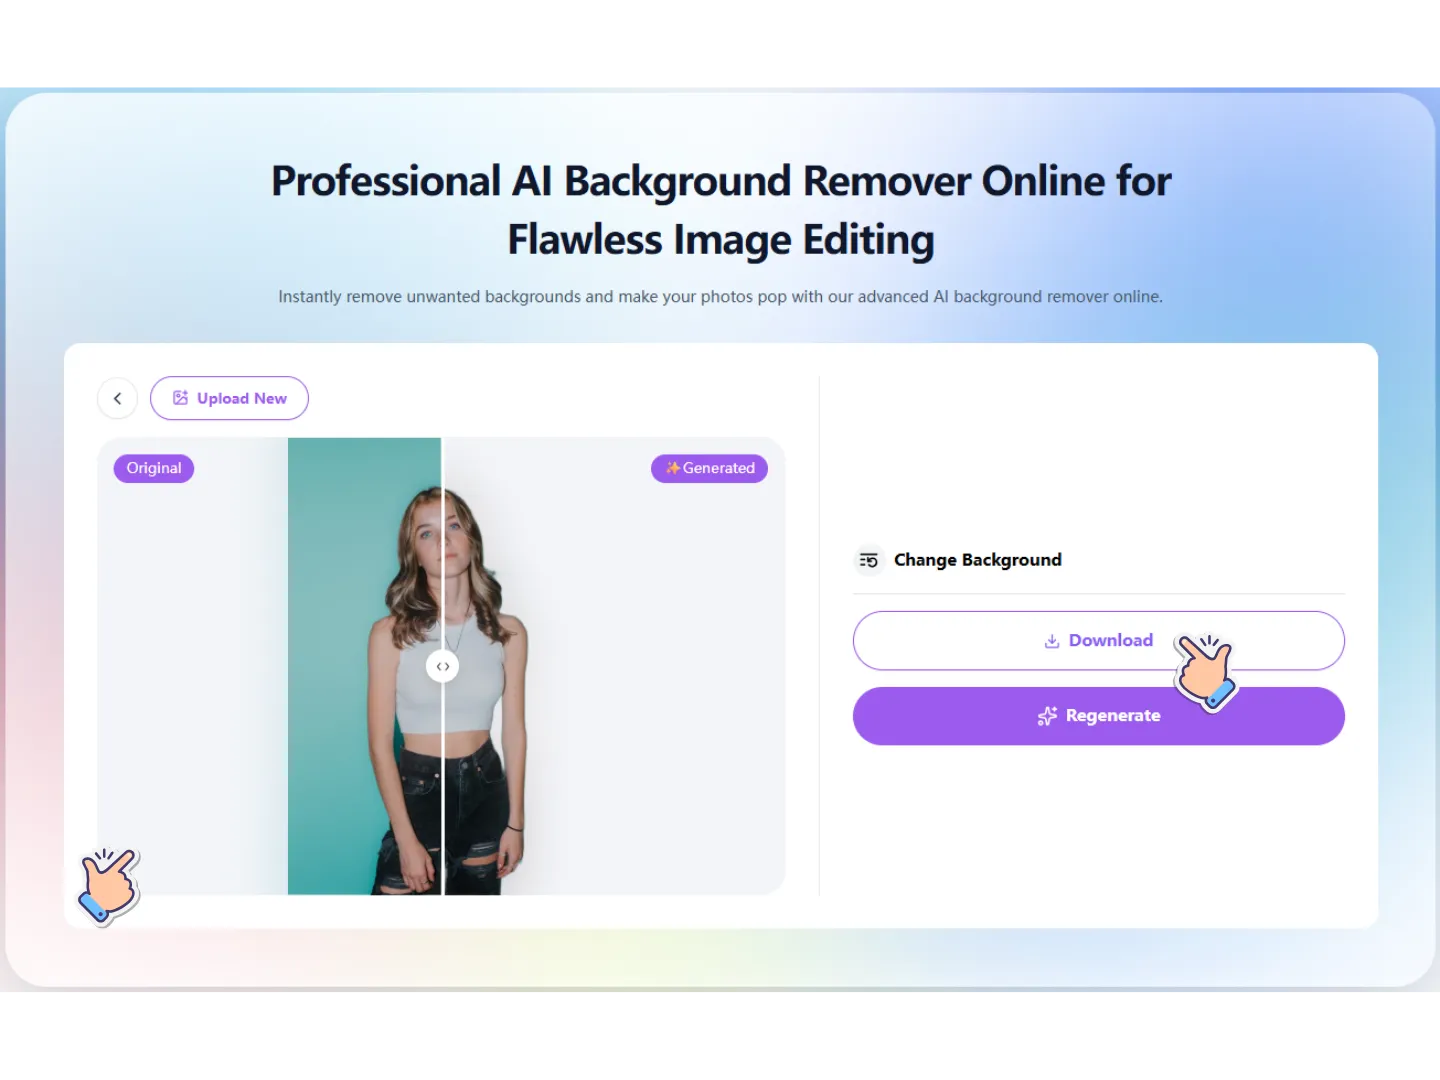Click the subtitle about instantly removing backgrounds
The width and height of the screenshot is (1440, 1080).
click(720, 297)
